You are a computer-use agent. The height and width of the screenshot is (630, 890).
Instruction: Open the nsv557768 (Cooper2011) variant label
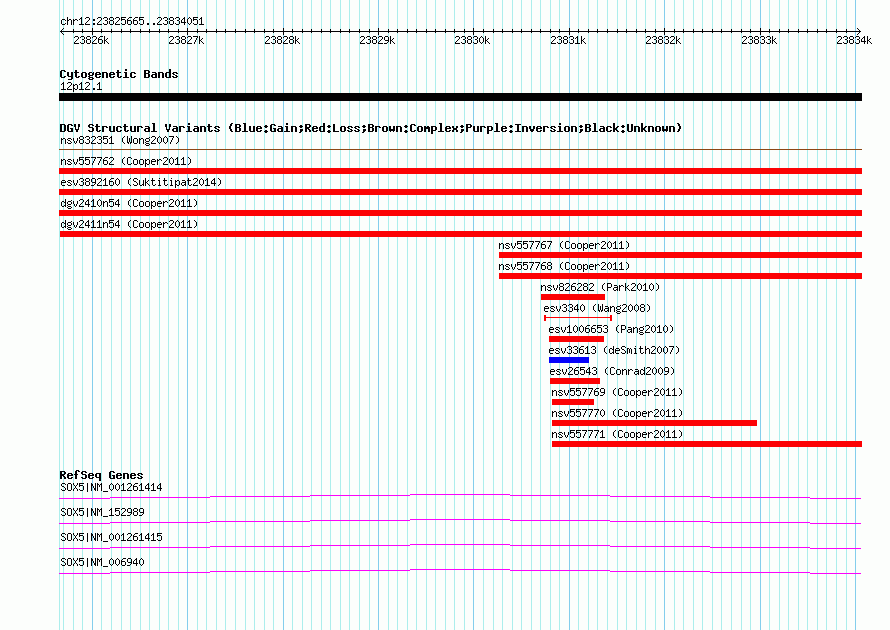(564, 266)
